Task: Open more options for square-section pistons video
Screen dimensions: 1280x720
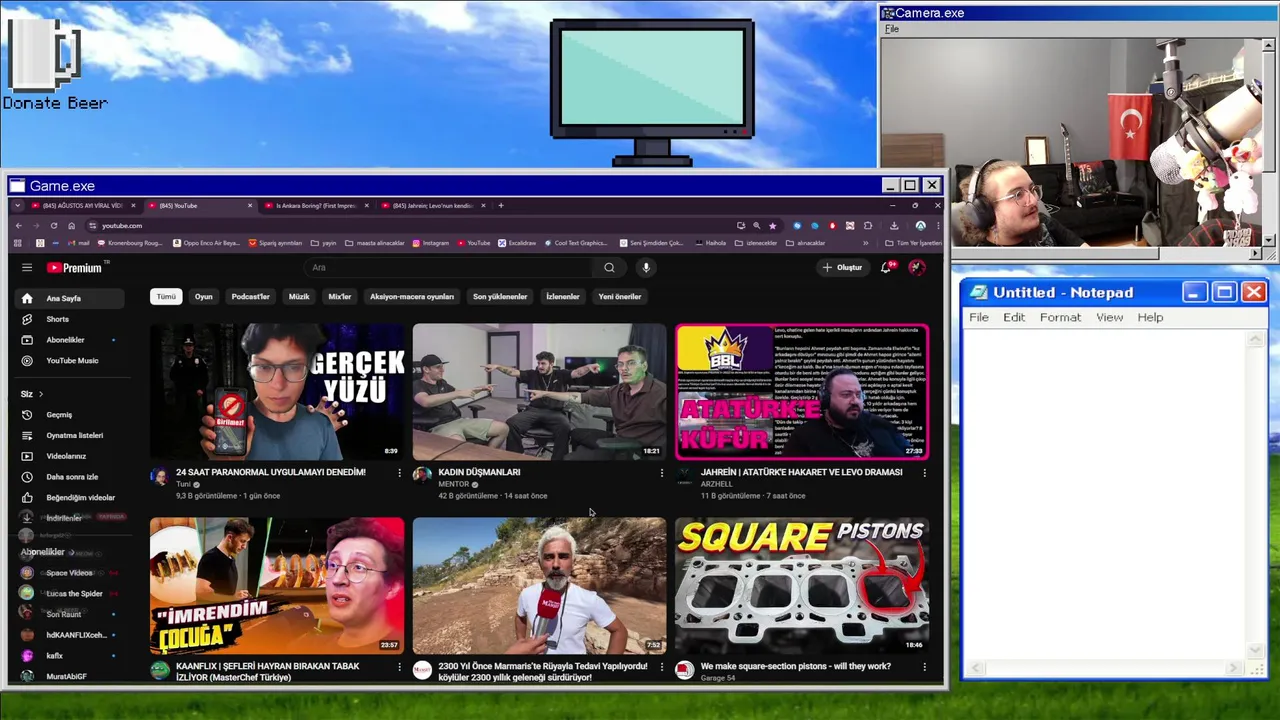Action: coord(924,667)
